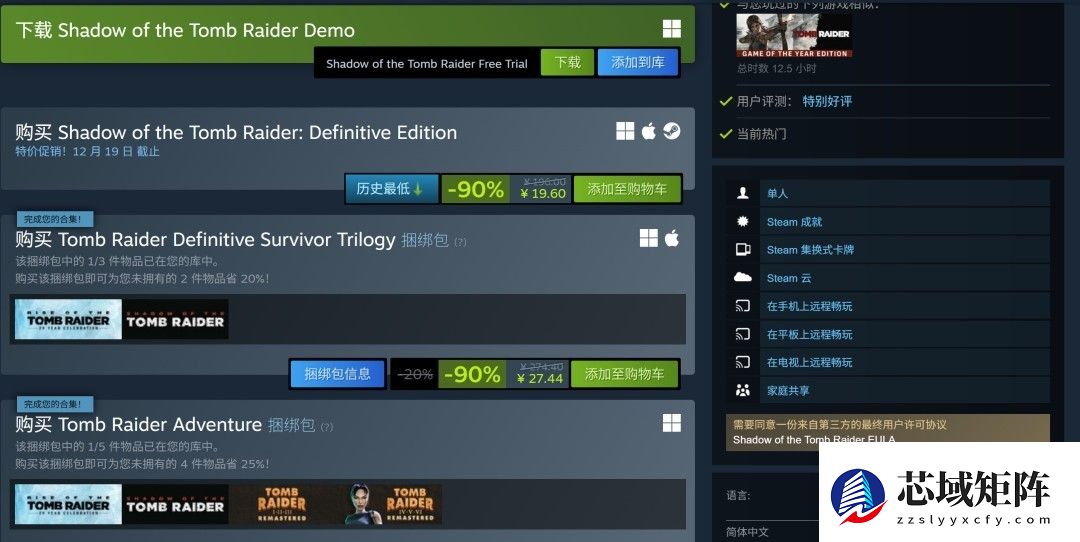Viewport: 1080px width, 542px height.
Task: Download the Shadow of the Tomb Raider Free Trial
Action: (x=568, y=63)
